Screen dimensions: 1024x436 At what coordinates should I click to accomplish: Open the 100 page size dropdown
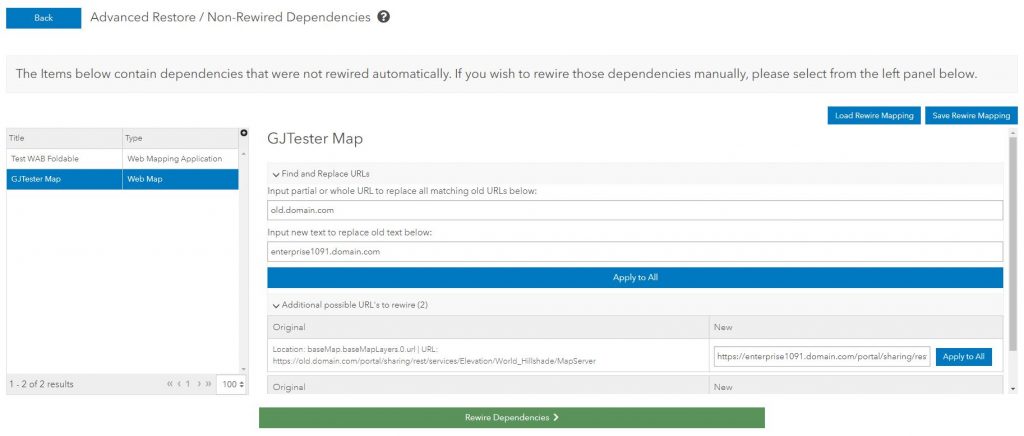231,384
